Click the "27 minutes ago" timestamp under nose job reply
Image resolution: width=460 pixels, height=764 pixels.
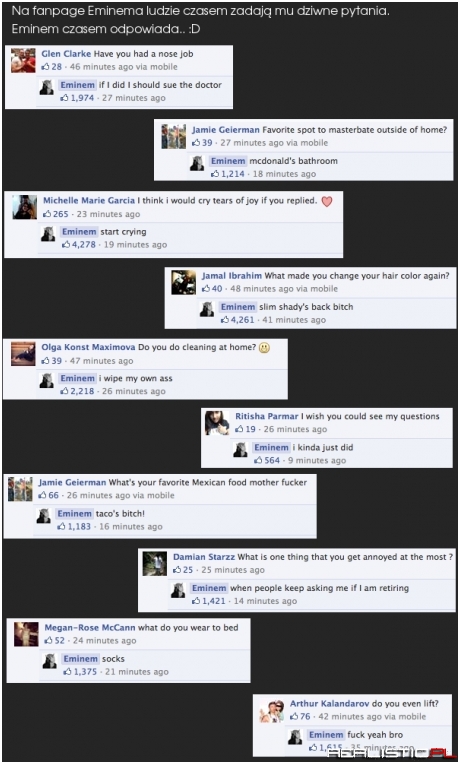[134, 97]
